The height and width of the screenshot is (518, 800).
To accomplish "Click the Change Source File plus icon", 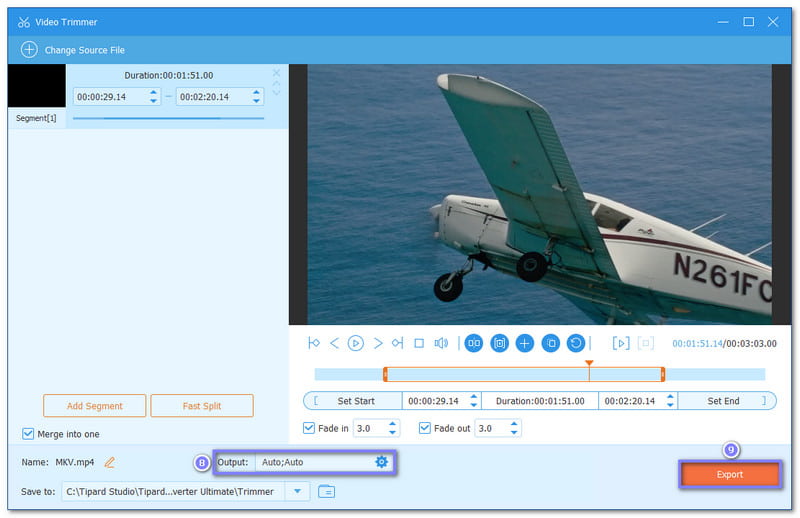I will tap(29, 50).
